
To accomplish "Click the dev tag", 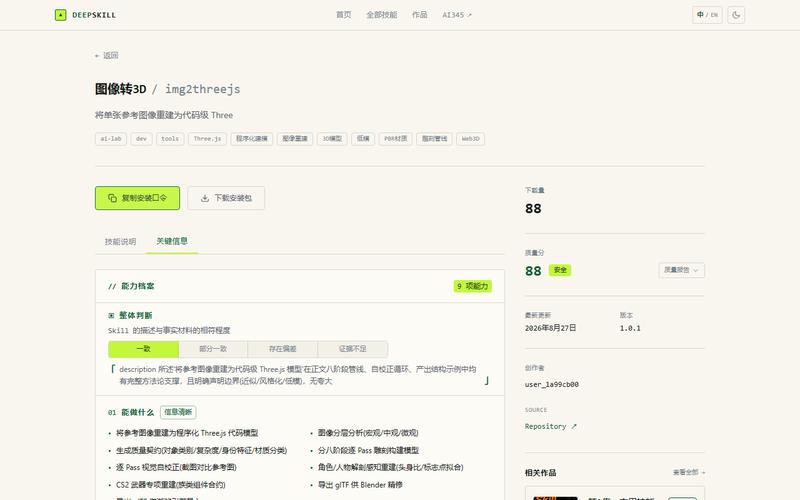I will click(x=141, y=139).
